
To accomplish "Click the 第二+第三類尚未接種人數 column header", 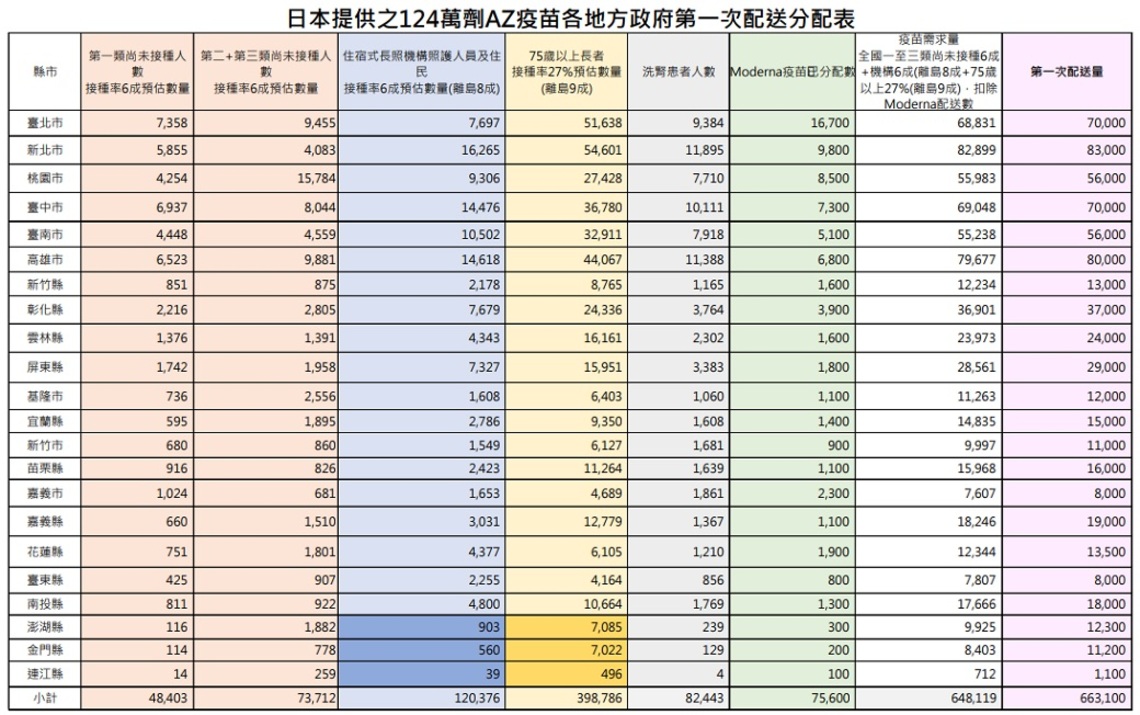I will [x=266, y=71].
